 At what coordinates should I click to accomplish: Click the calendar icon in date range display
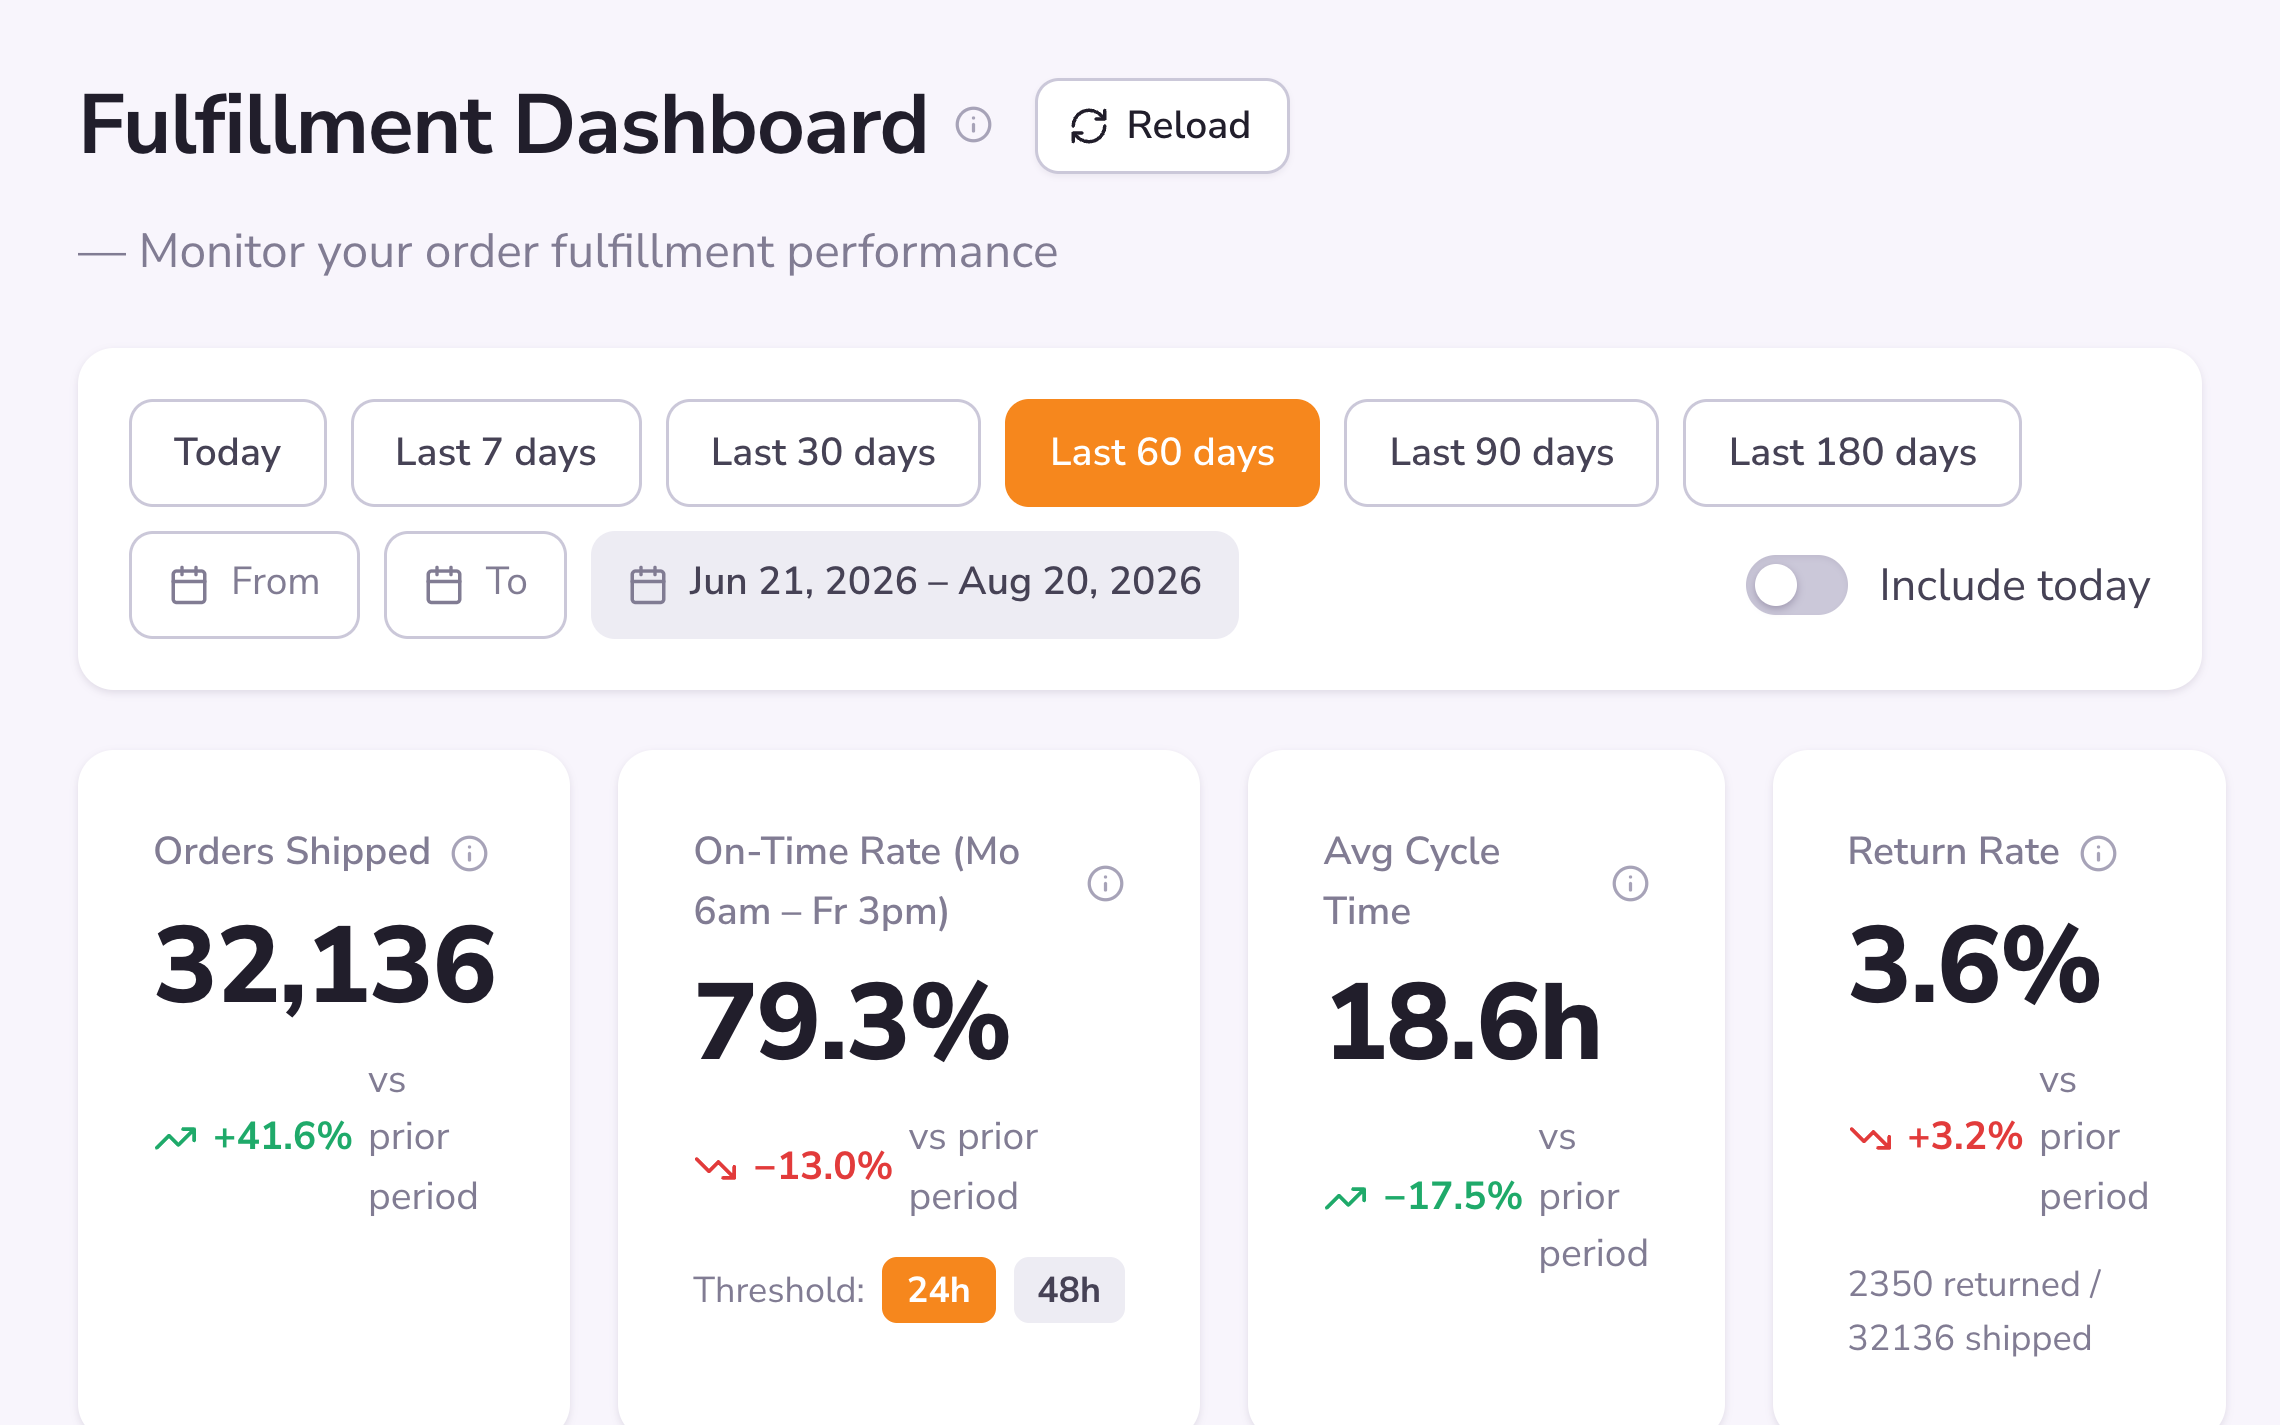(647, 585)
